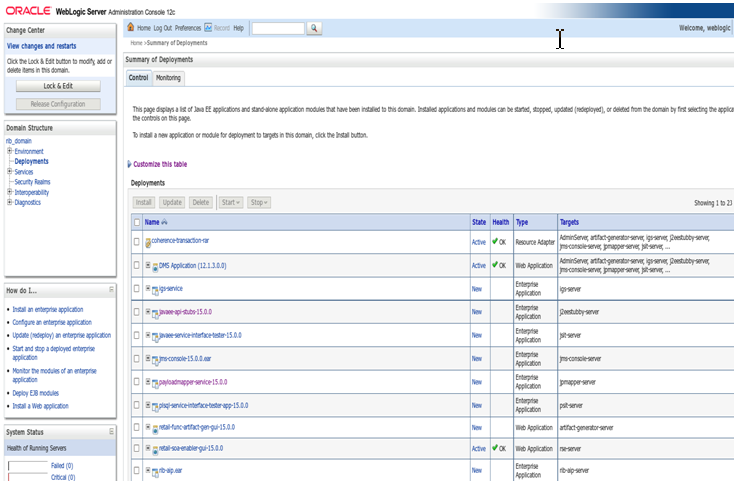Check the javaee-api-stubs-15.0.0 row checkbox
734x482 pixels.
(x=137, y=312)
